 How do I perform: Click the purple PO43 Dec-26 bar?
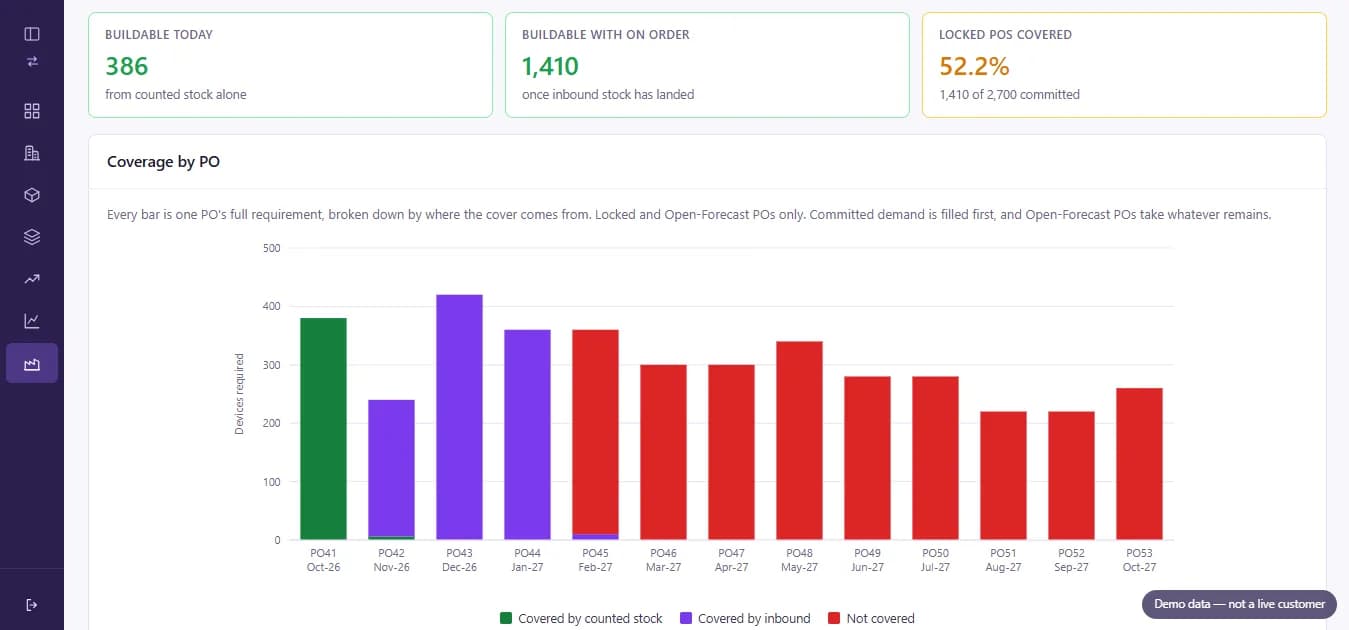click(459, 417)
